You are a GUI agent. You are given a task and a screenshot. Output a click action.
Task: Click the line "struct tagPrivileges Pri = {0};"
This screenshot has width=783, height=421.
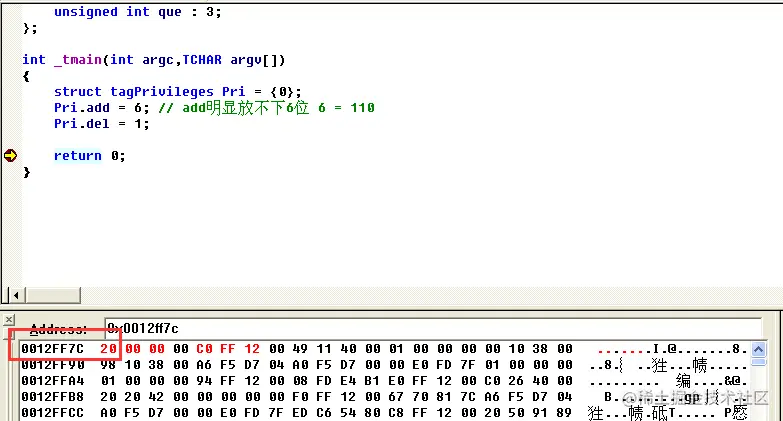178,92
